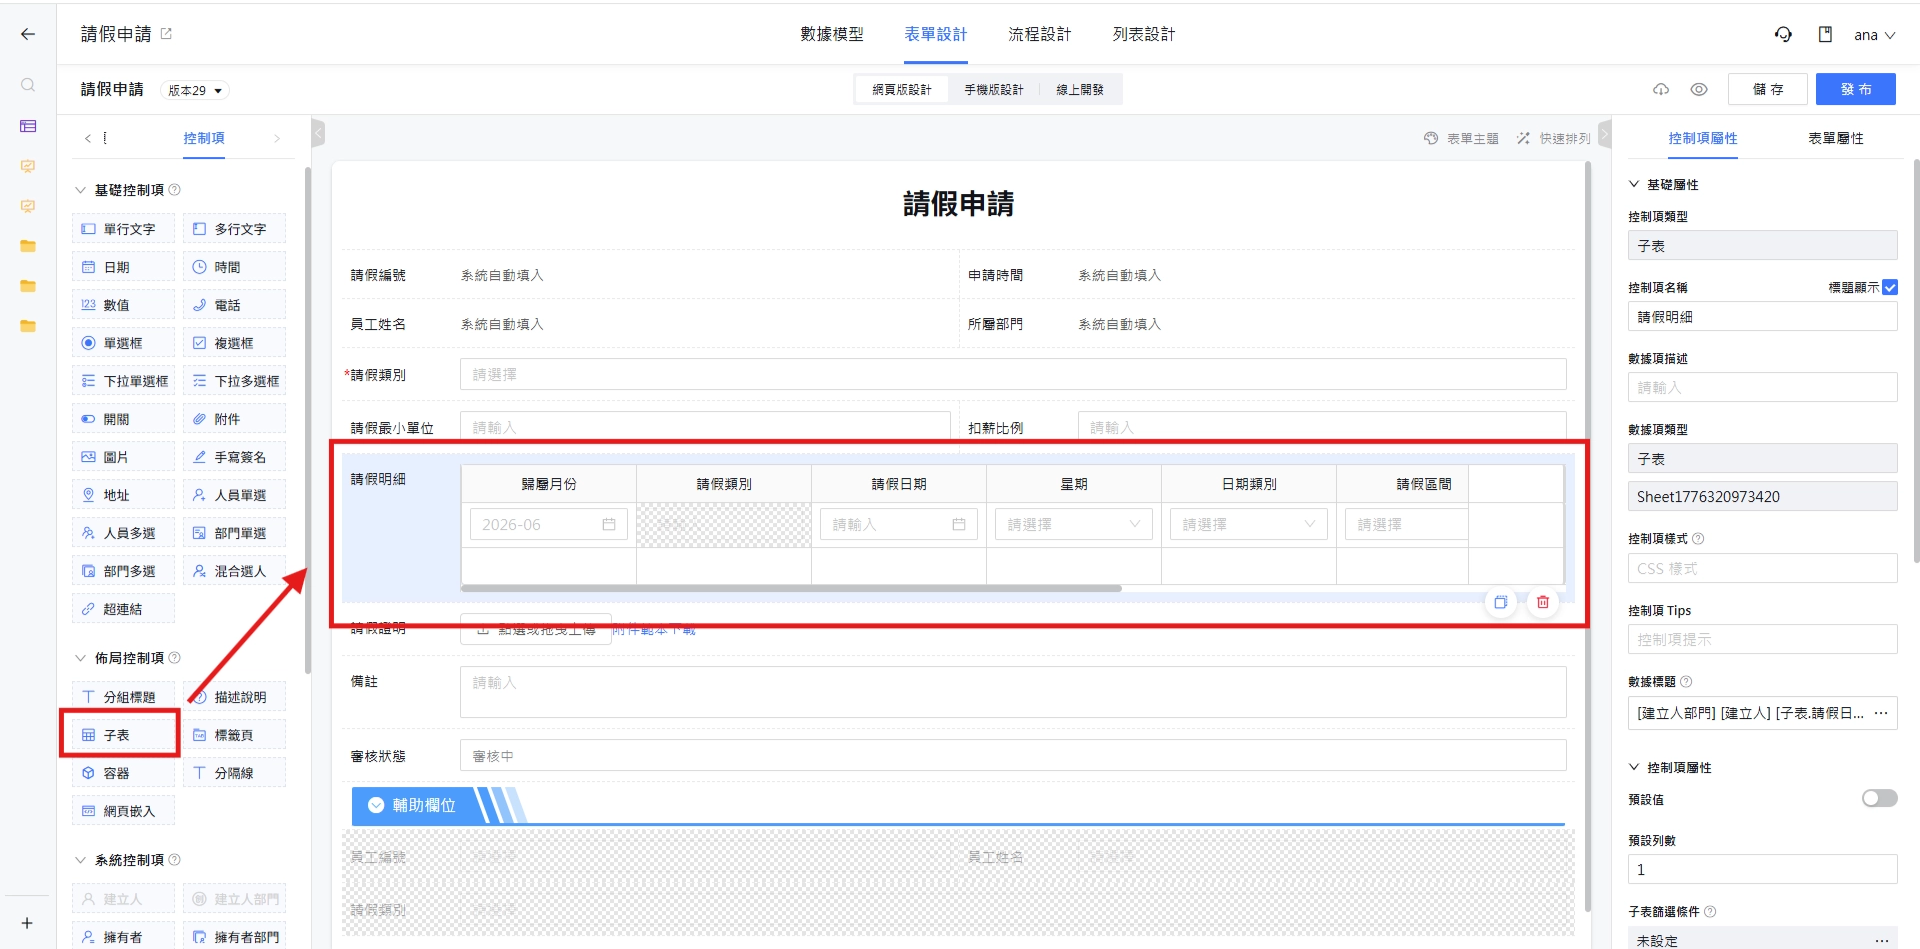
Task: Open more options for 數據標題 field
Action: pos(1880,713)
